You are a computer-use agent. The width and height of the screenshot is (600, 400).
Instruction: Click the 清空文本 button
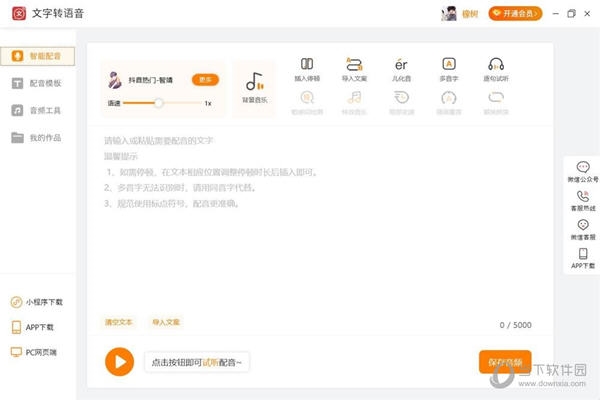tap(119, 322)
